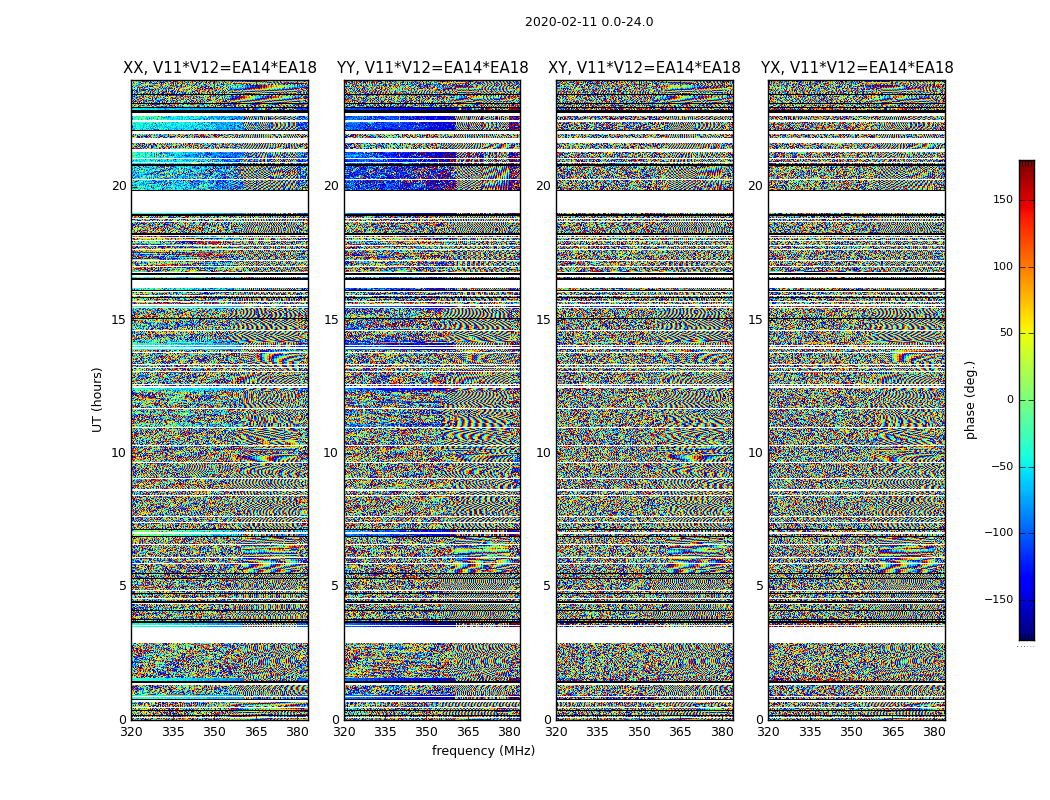1050x800 pixels.
Task: Click the YX, V11*V12=EA14*EA18 panel title
Action: 856,68
